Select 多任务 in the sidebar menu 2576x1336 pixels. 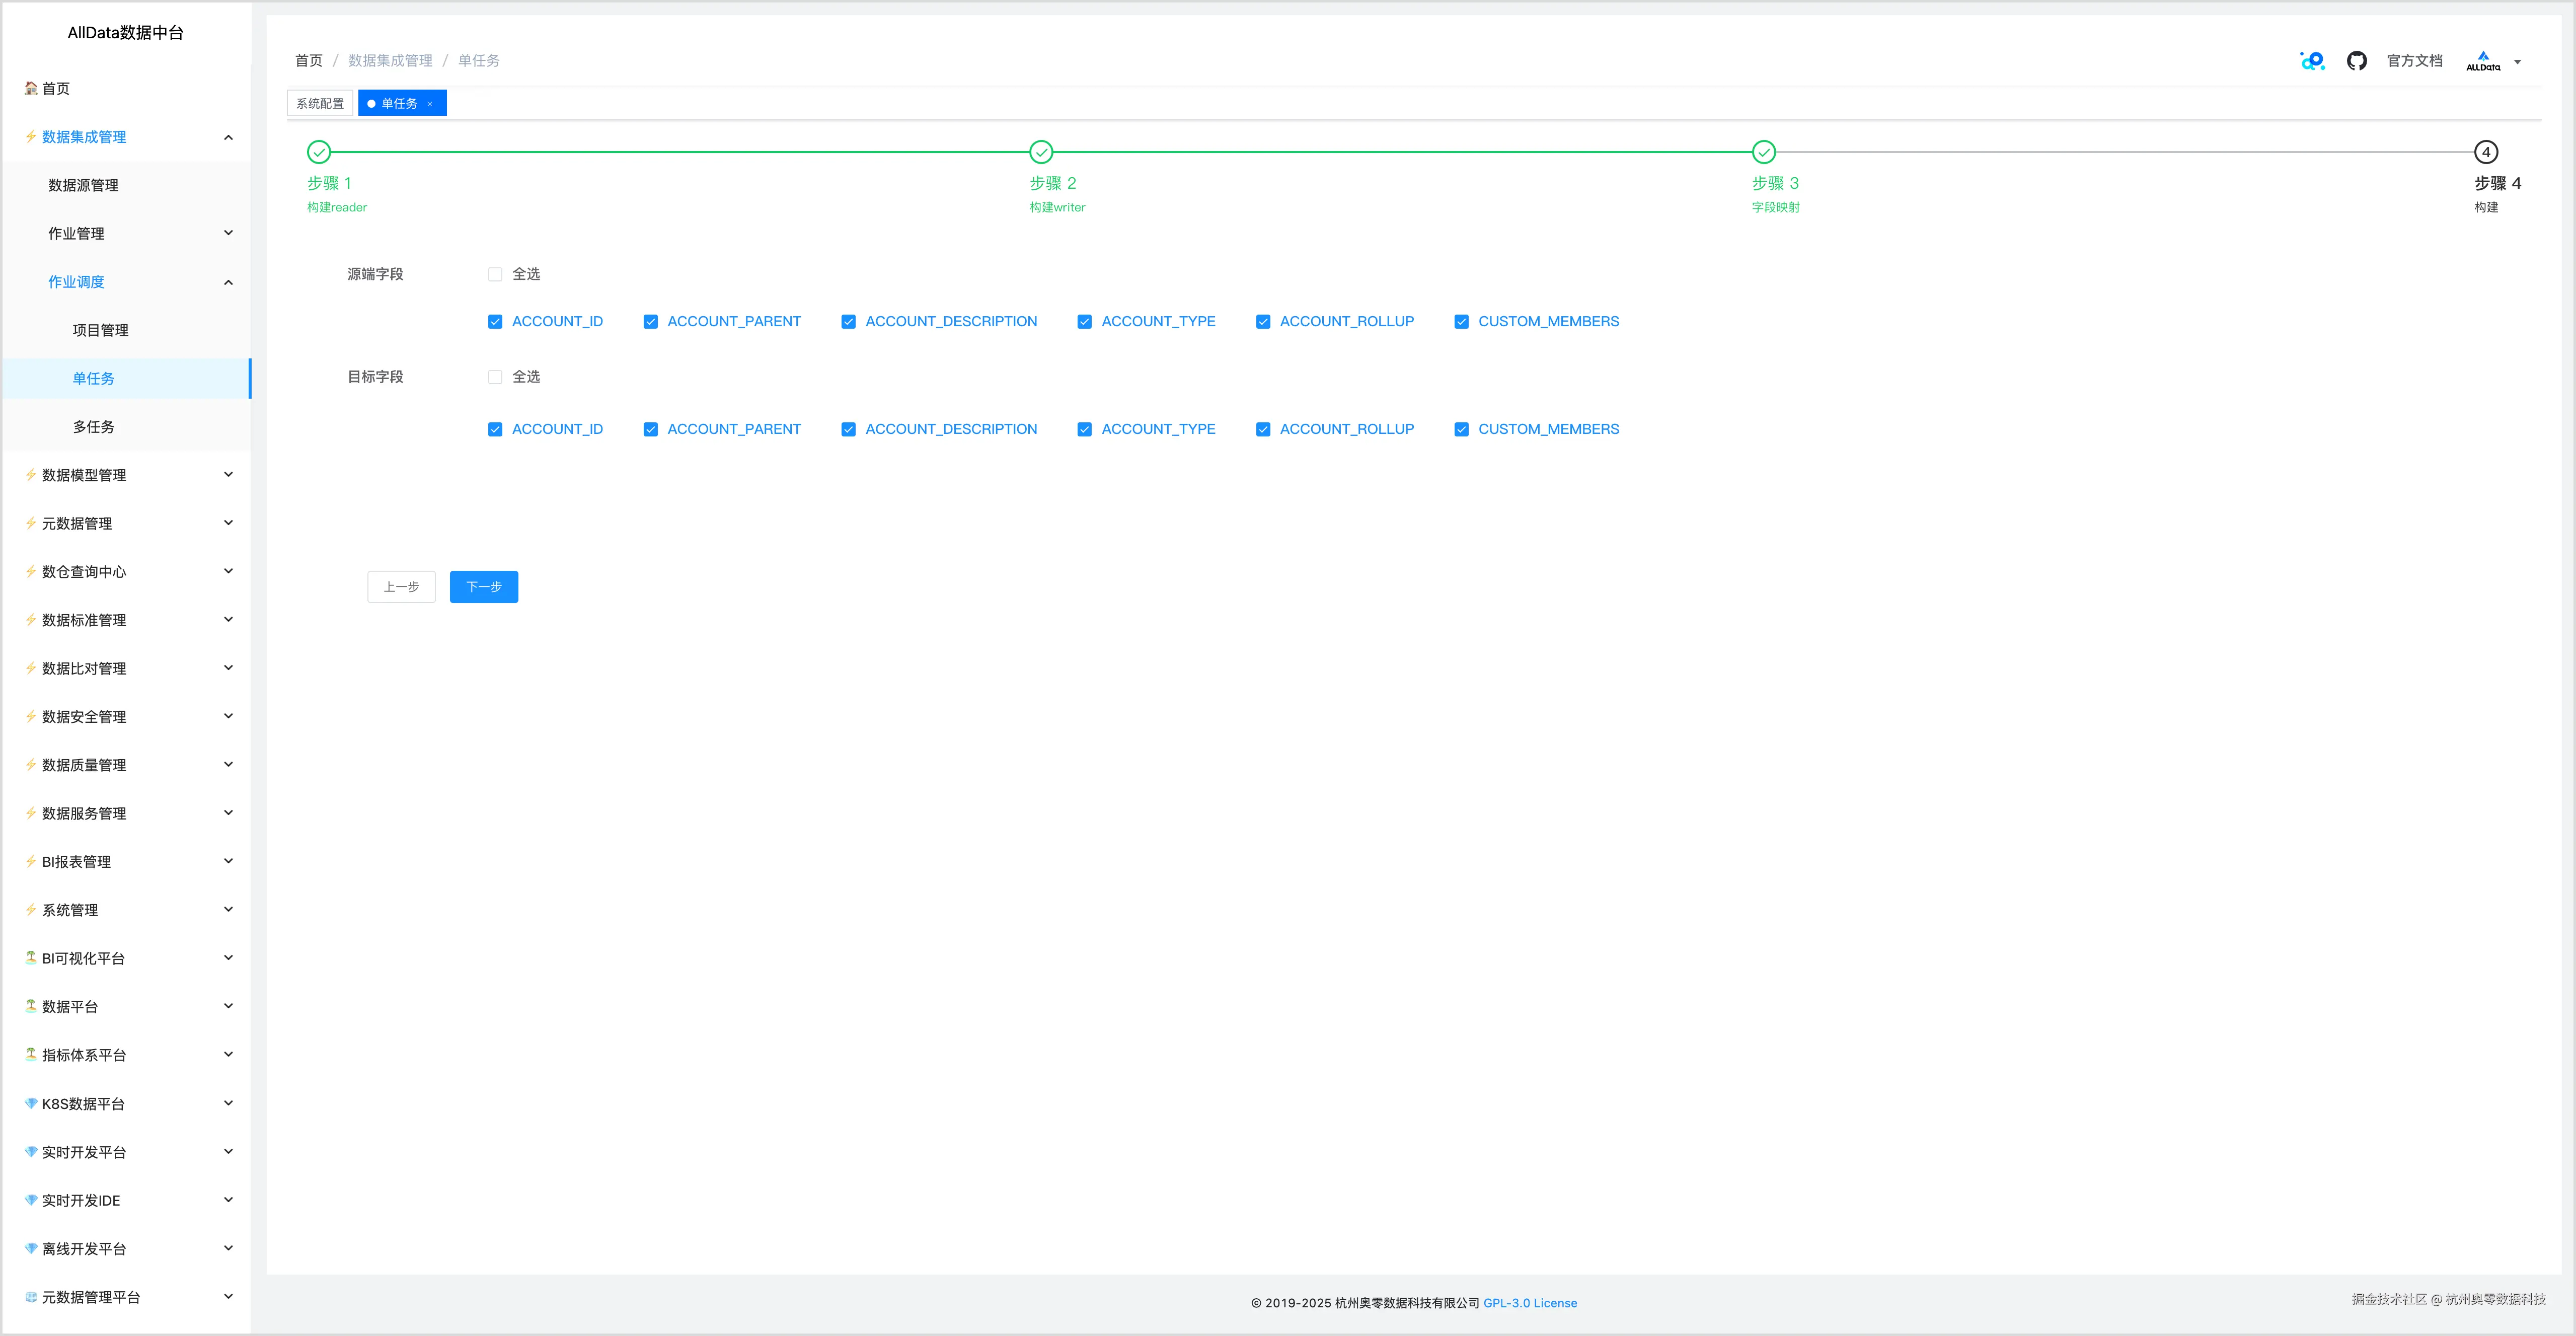[93, 427]
